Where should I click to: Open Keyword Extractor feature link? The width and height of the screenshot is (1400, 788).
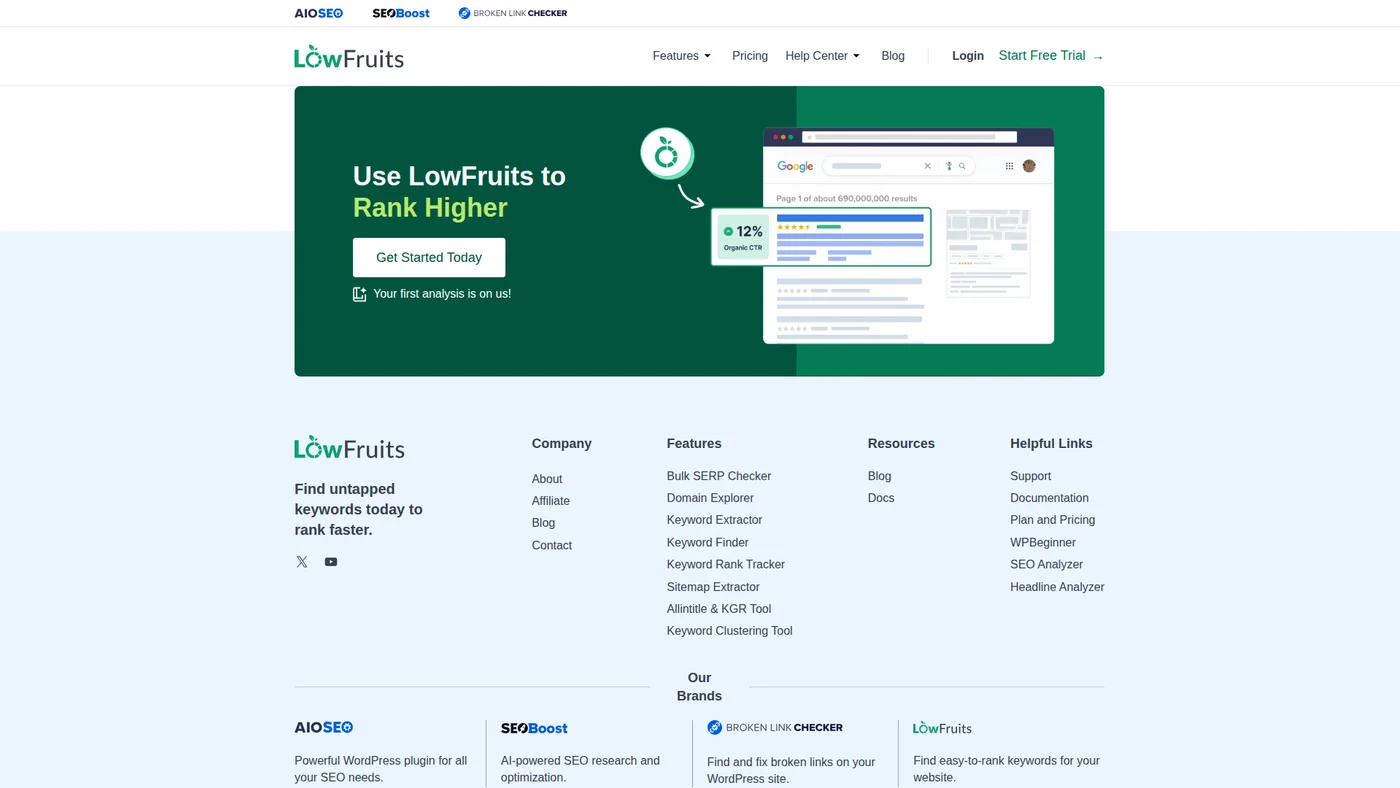[714, 520]
